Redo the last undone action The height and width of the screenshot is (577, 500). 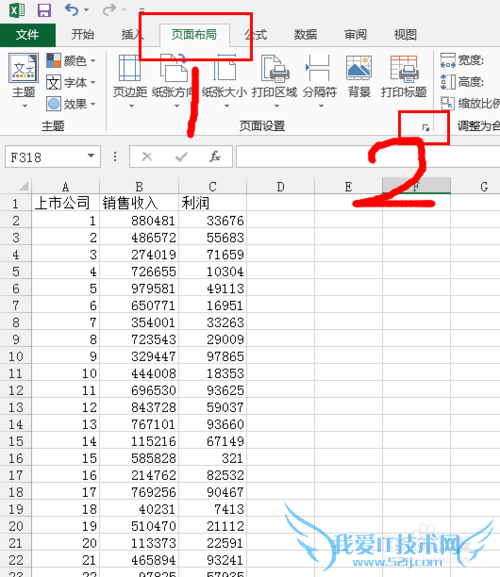109,10
